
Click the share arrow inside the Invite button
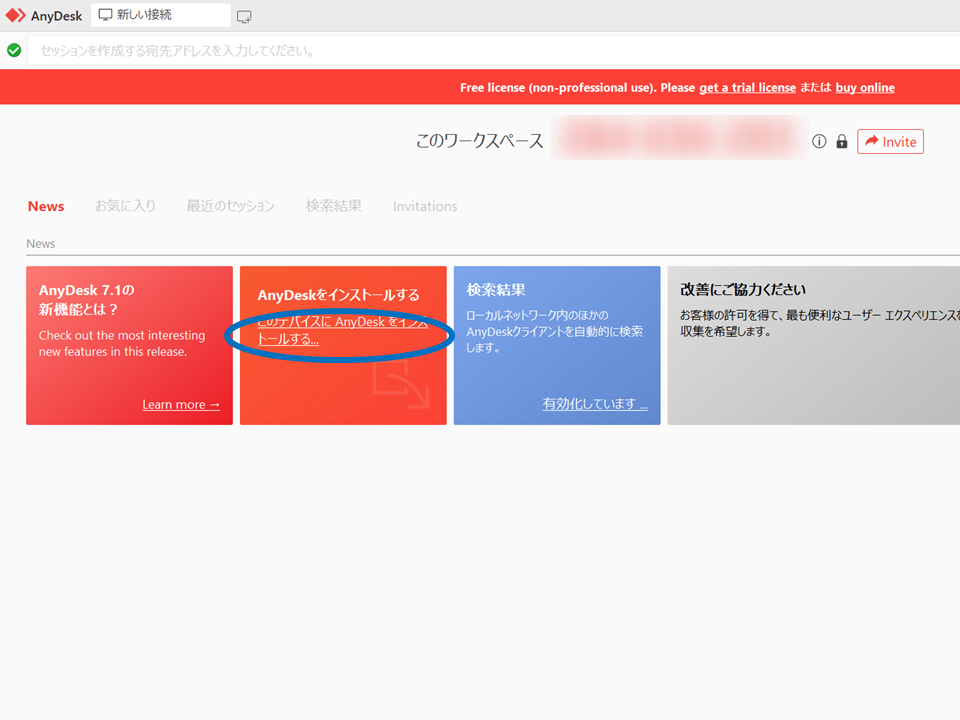point(871,141)
